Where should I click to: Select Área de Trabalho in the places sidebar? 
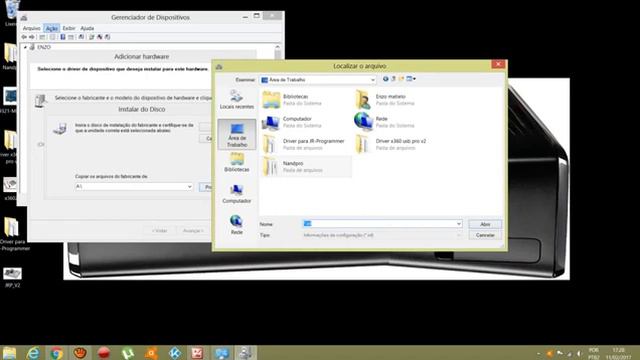click(237, 135)
